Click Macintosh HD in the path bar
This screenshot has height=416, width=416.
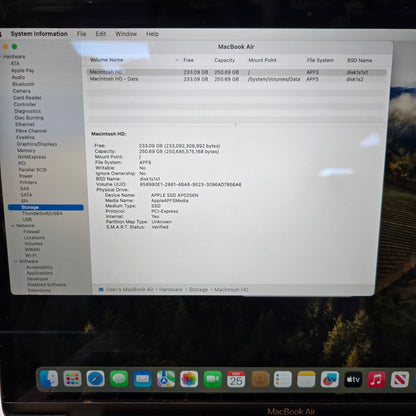coord(231,290)
